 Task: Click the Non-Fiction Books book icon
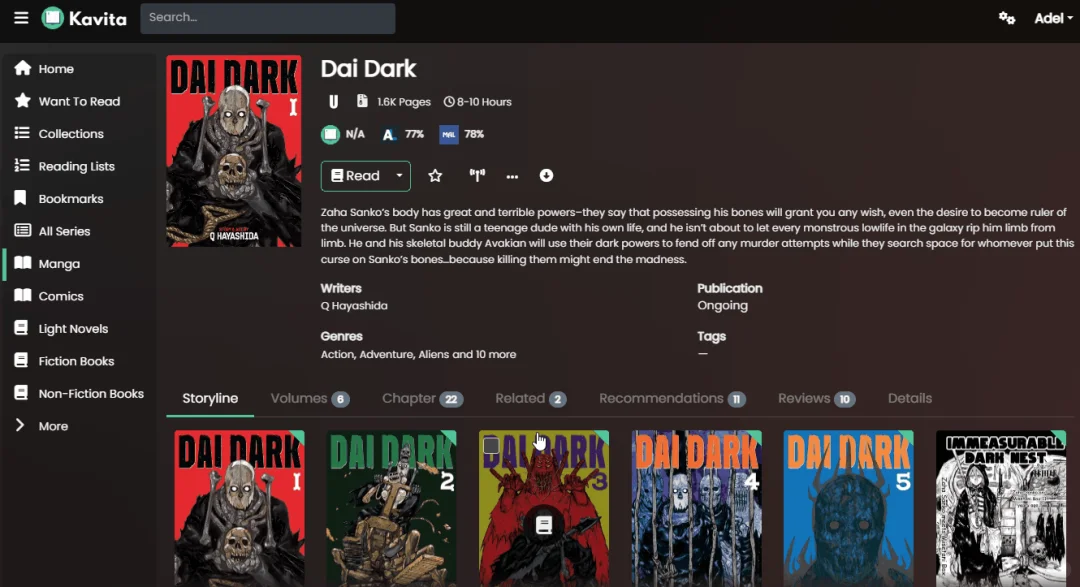pyautogui.click(x=21, y=393)
